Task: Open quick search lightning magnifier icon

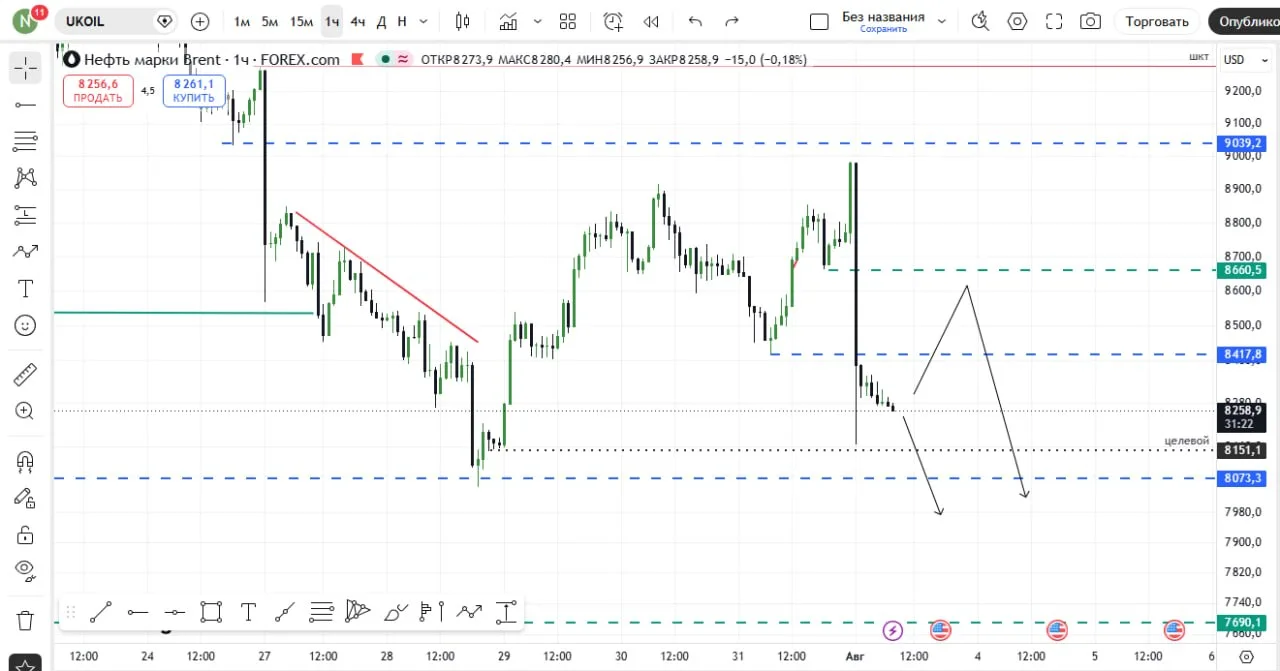Action: tap(980, 21)
